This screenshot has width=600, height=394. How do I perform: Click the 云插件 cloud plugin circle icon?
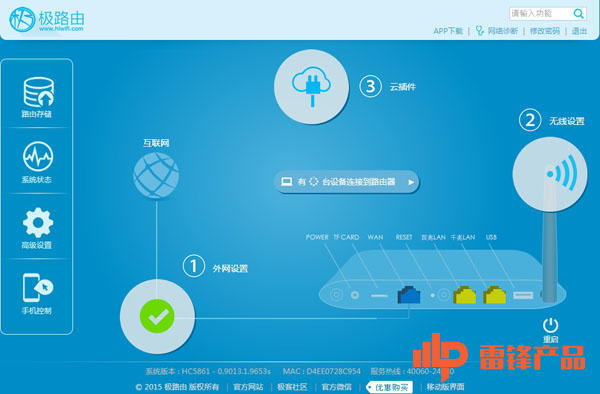[311, 86]
